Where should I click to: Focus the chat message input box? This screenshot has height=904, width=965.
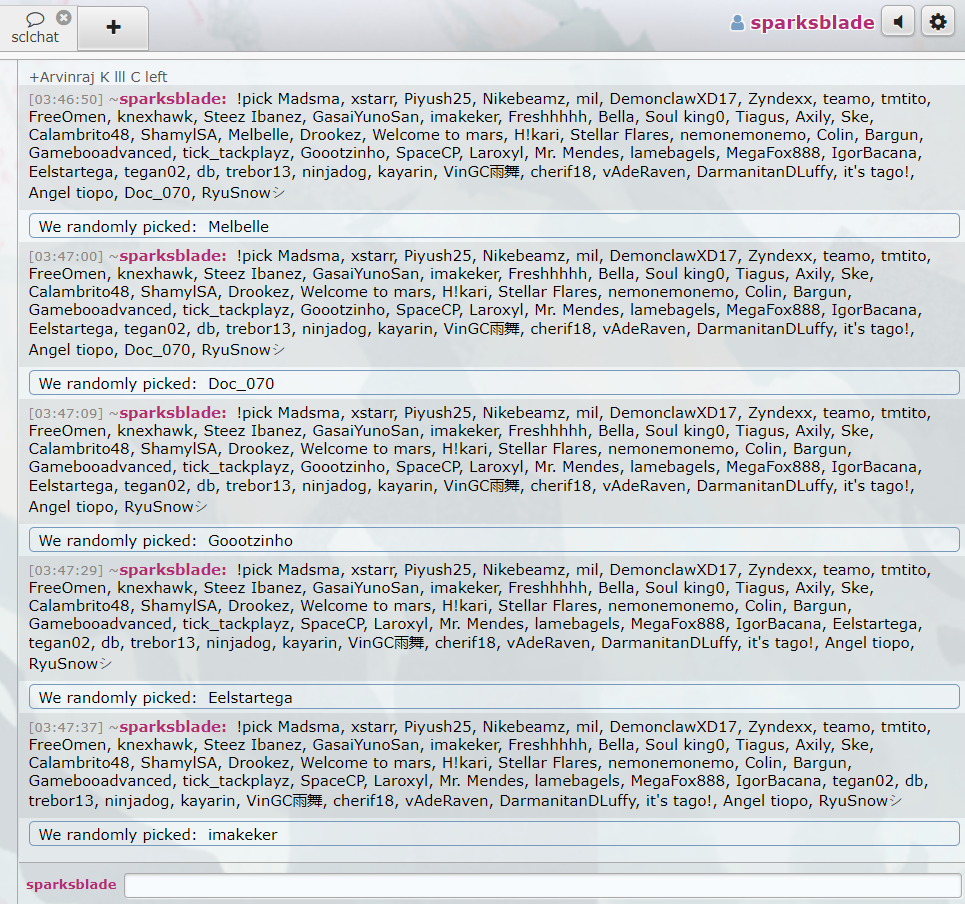(x=542, y=885)
